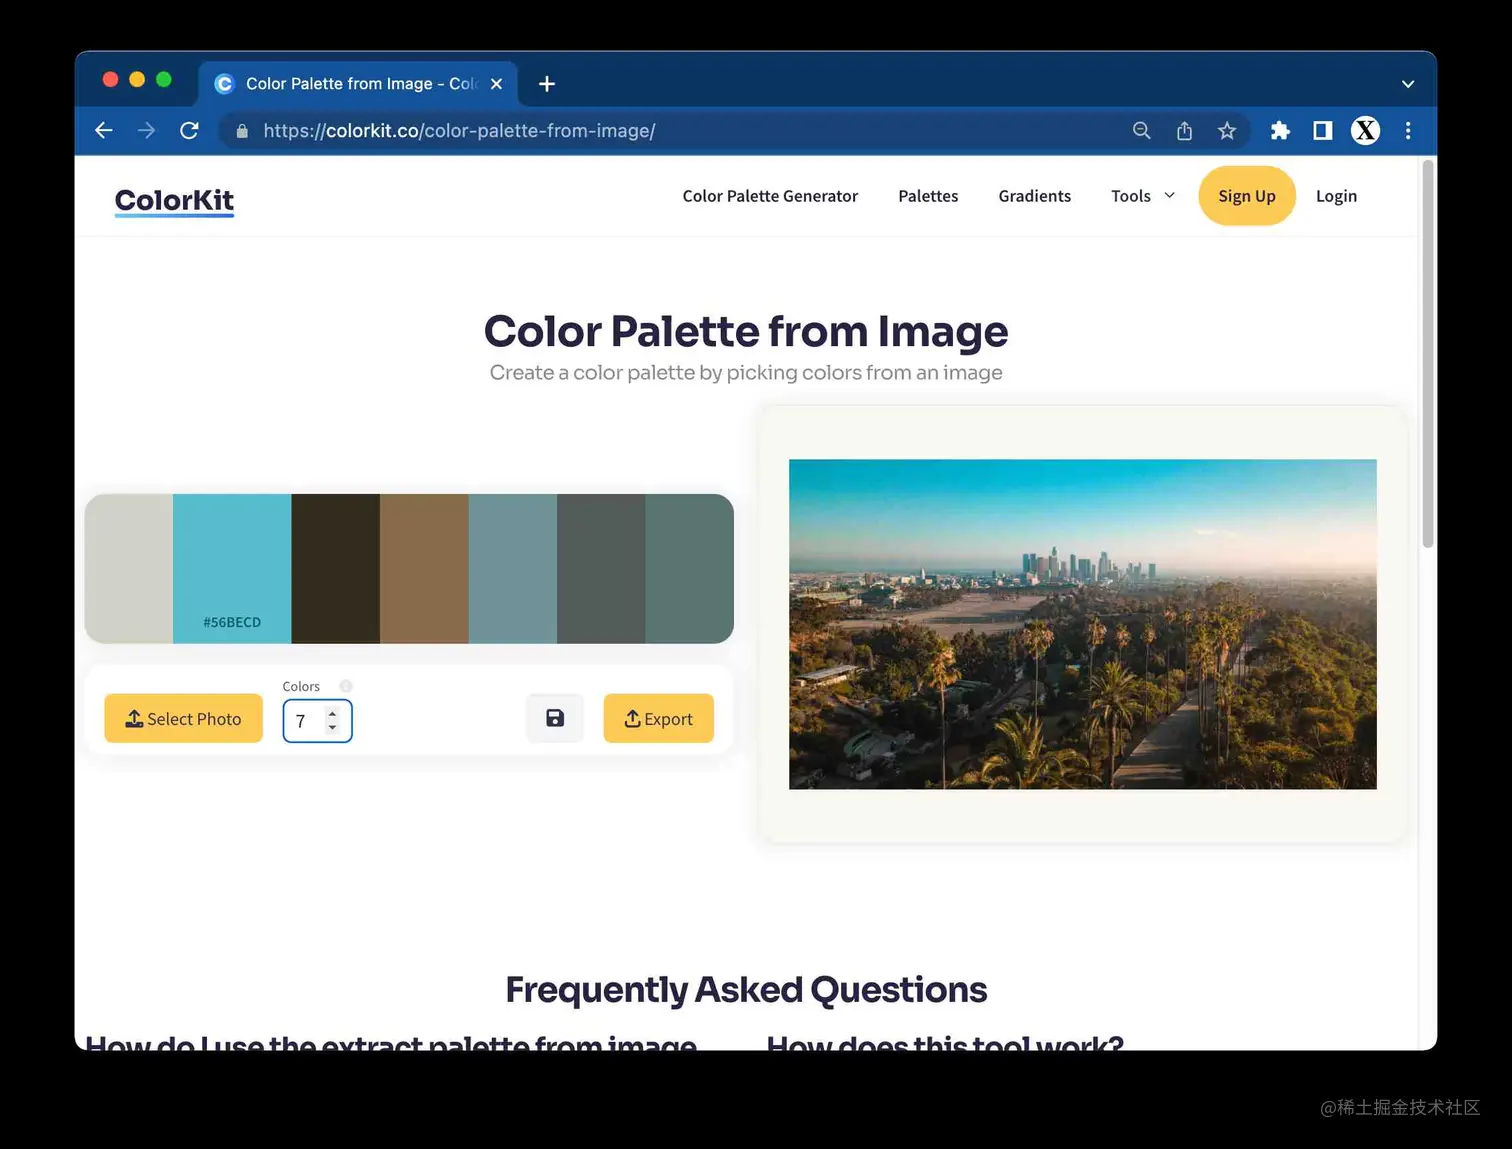Select the muted blue-gray swatch
Screen dimensions: 1512x1149
pyautogui.click(x=512, y=569)
